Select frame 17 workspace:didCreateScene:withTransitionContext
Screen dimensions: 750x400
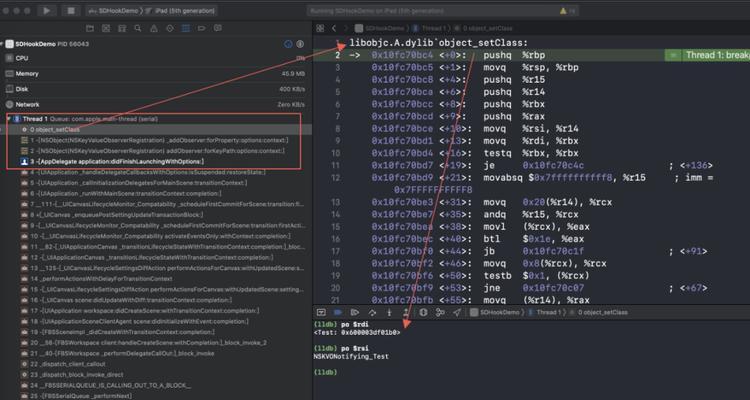156,311
